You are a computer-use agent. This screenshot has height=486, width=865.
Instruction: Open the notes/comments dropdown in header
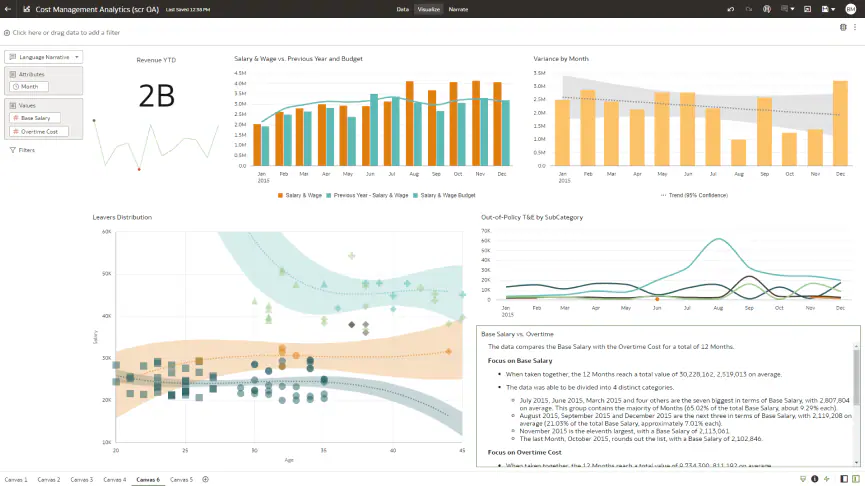click(x=790, y=9)
